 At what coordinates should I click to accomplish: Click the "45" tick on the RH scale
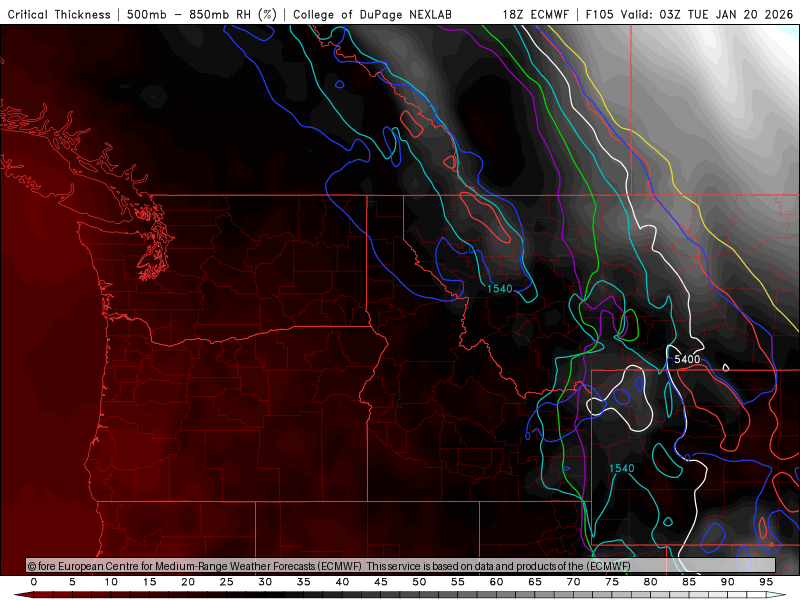pos(381,582)
